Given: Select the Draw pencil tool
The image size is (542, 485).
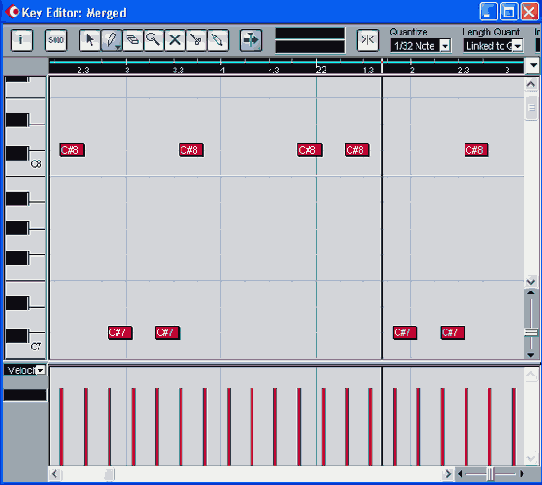Looking at the screenshot, I should [x=111, y=40].
